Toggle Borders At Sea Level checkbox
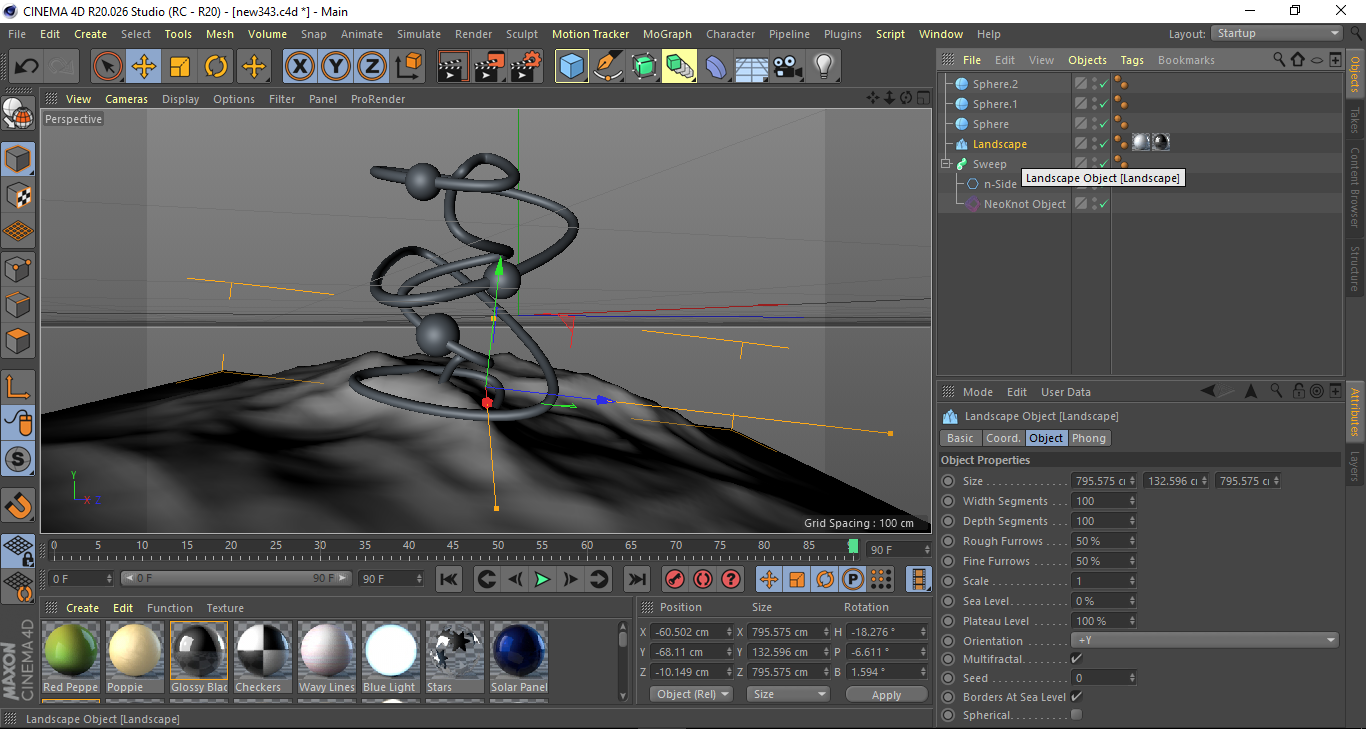The image size is (1366, 729). click(x=1076, y=696)
